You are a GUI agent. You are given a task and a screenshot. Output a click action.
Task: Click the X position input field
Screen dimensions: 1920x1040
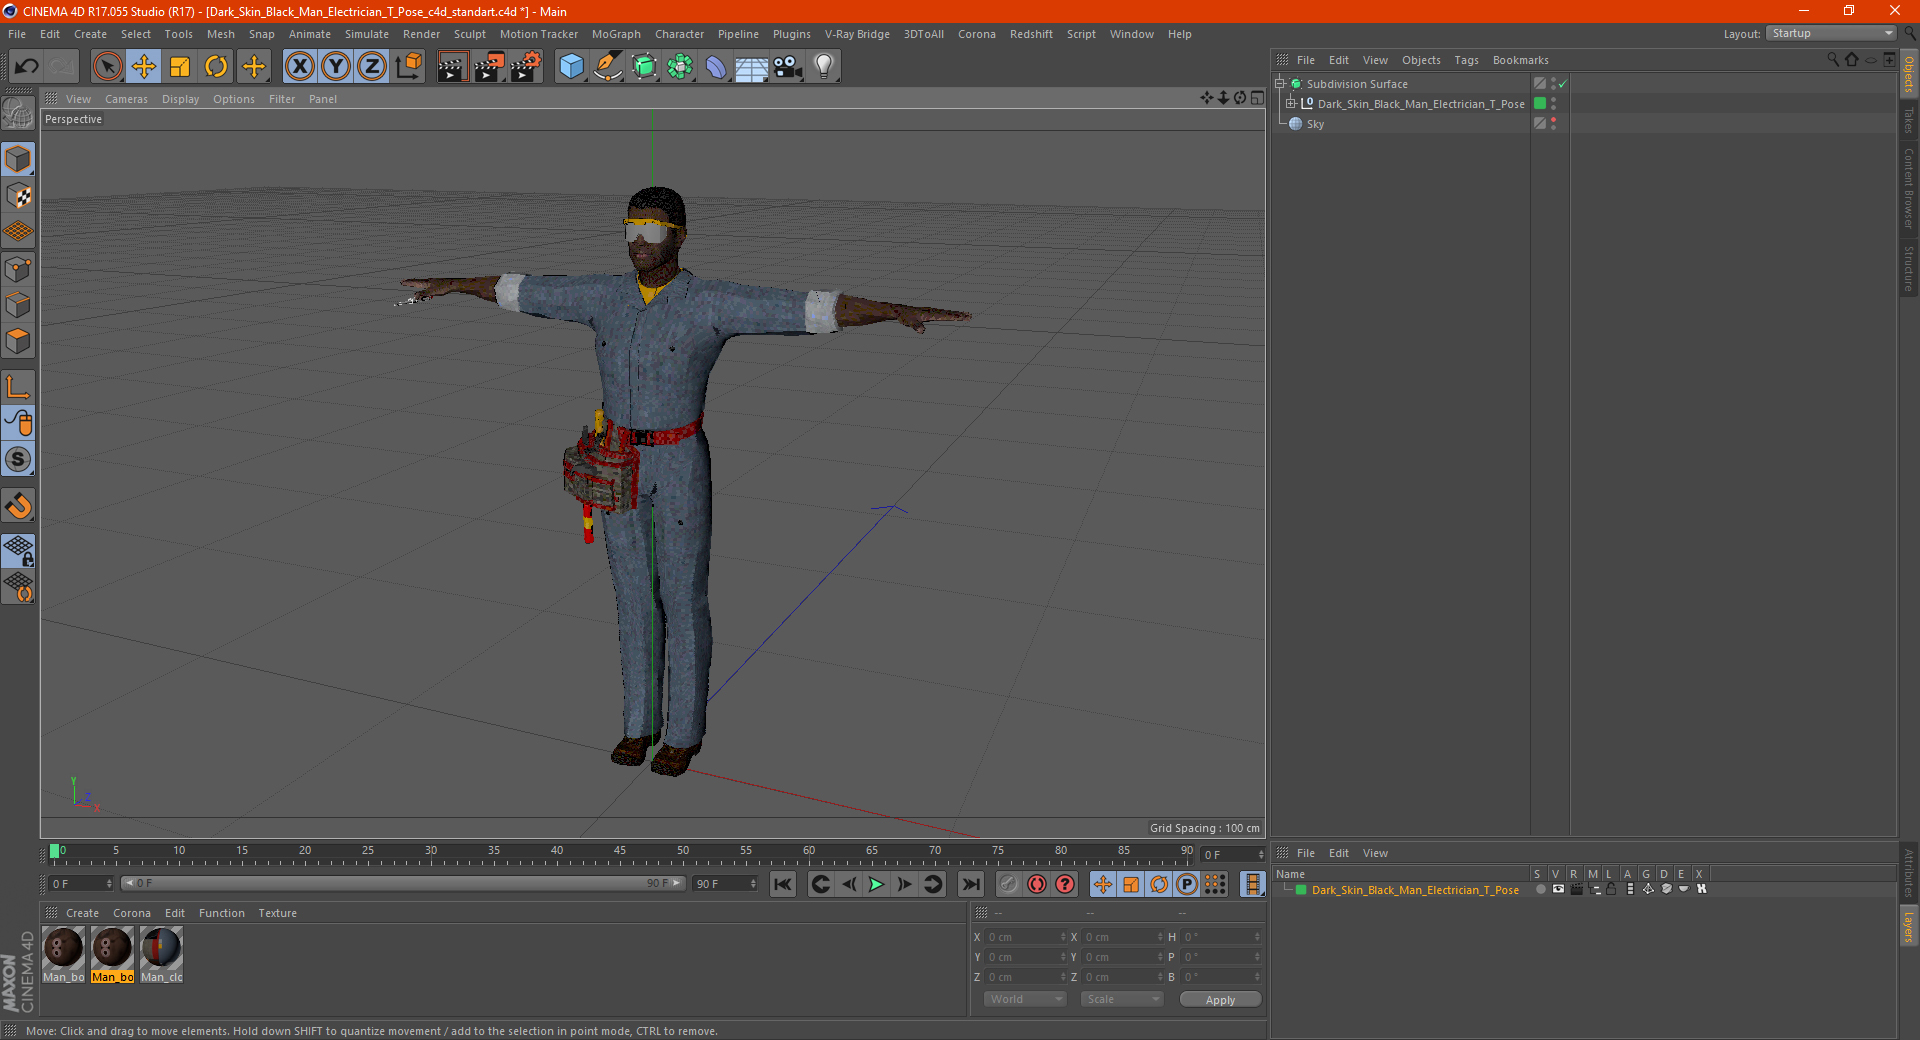pyautogui.click(x=1025, y=937)
